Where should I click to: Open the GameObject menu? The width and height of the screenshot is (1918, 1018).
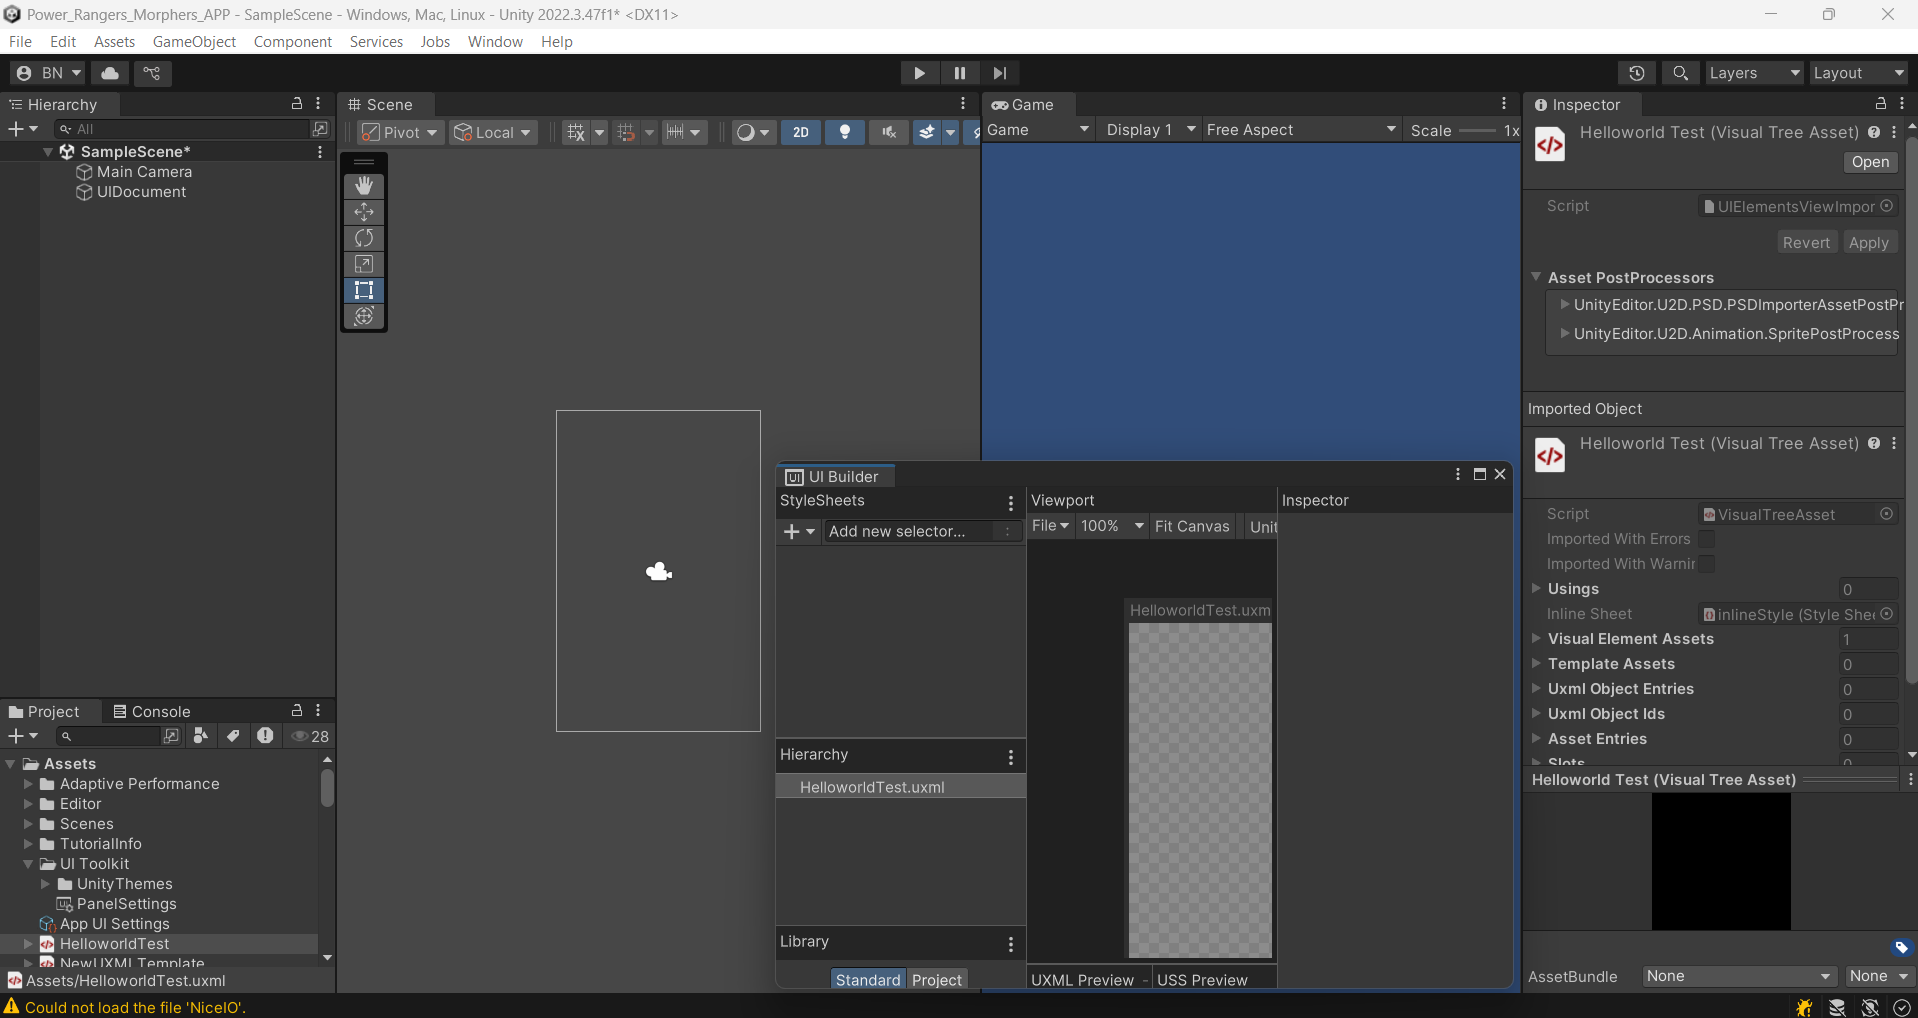coord(194,41)
